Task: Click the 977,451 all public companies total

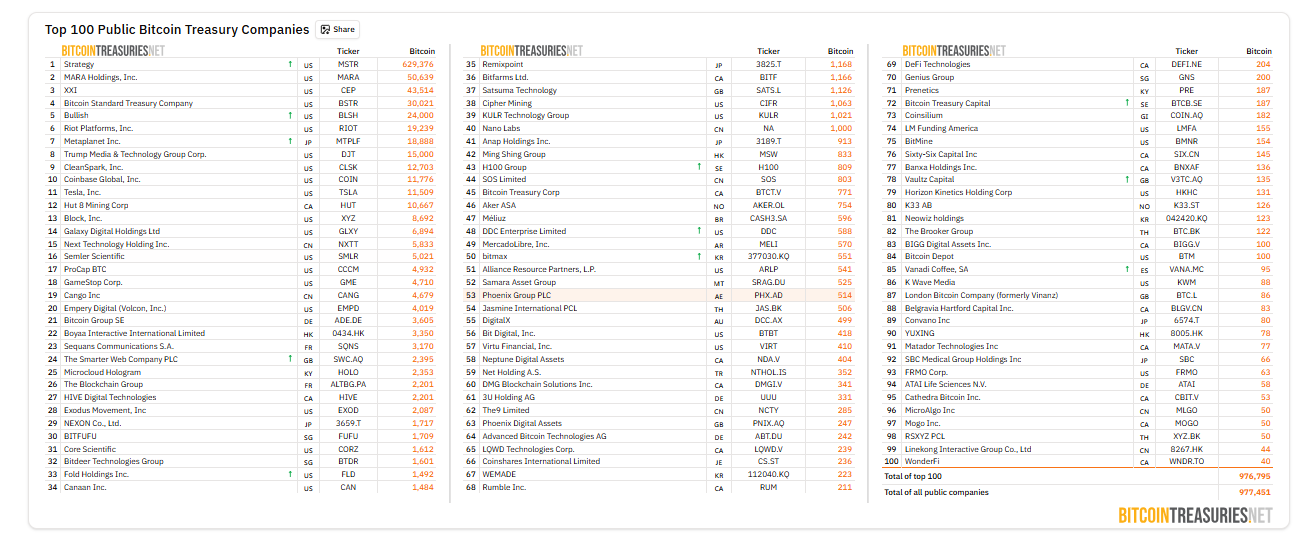Action: coord(1254,492)
